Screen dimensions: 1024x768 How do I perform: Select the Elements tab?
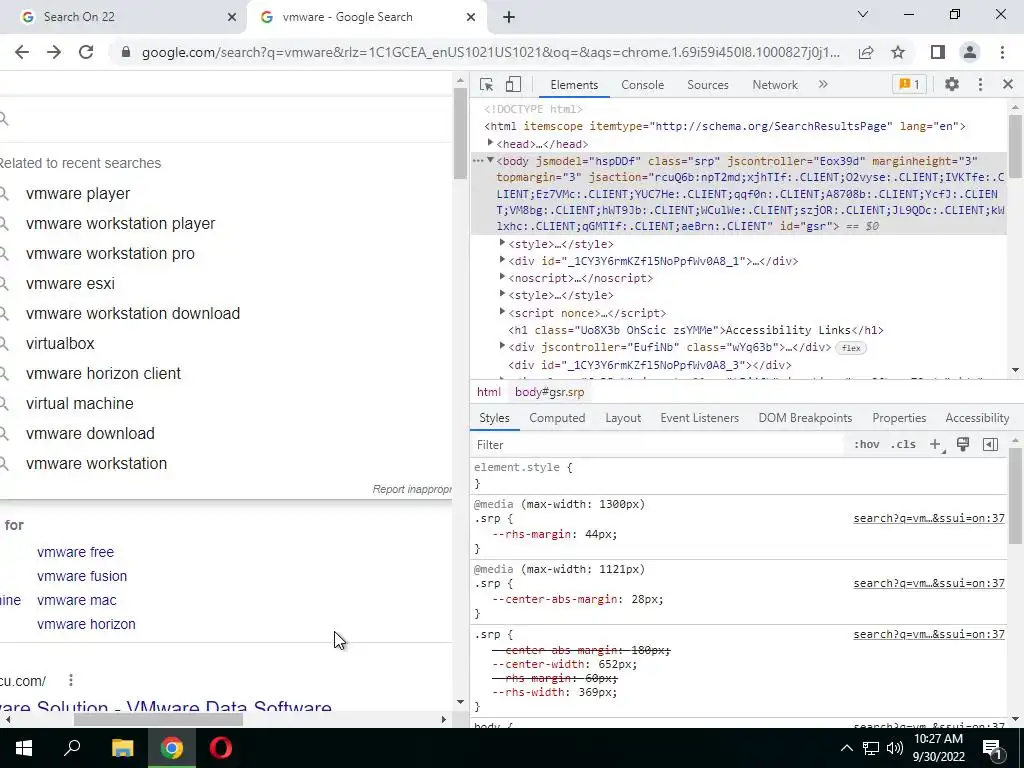[x=573, y=85]
